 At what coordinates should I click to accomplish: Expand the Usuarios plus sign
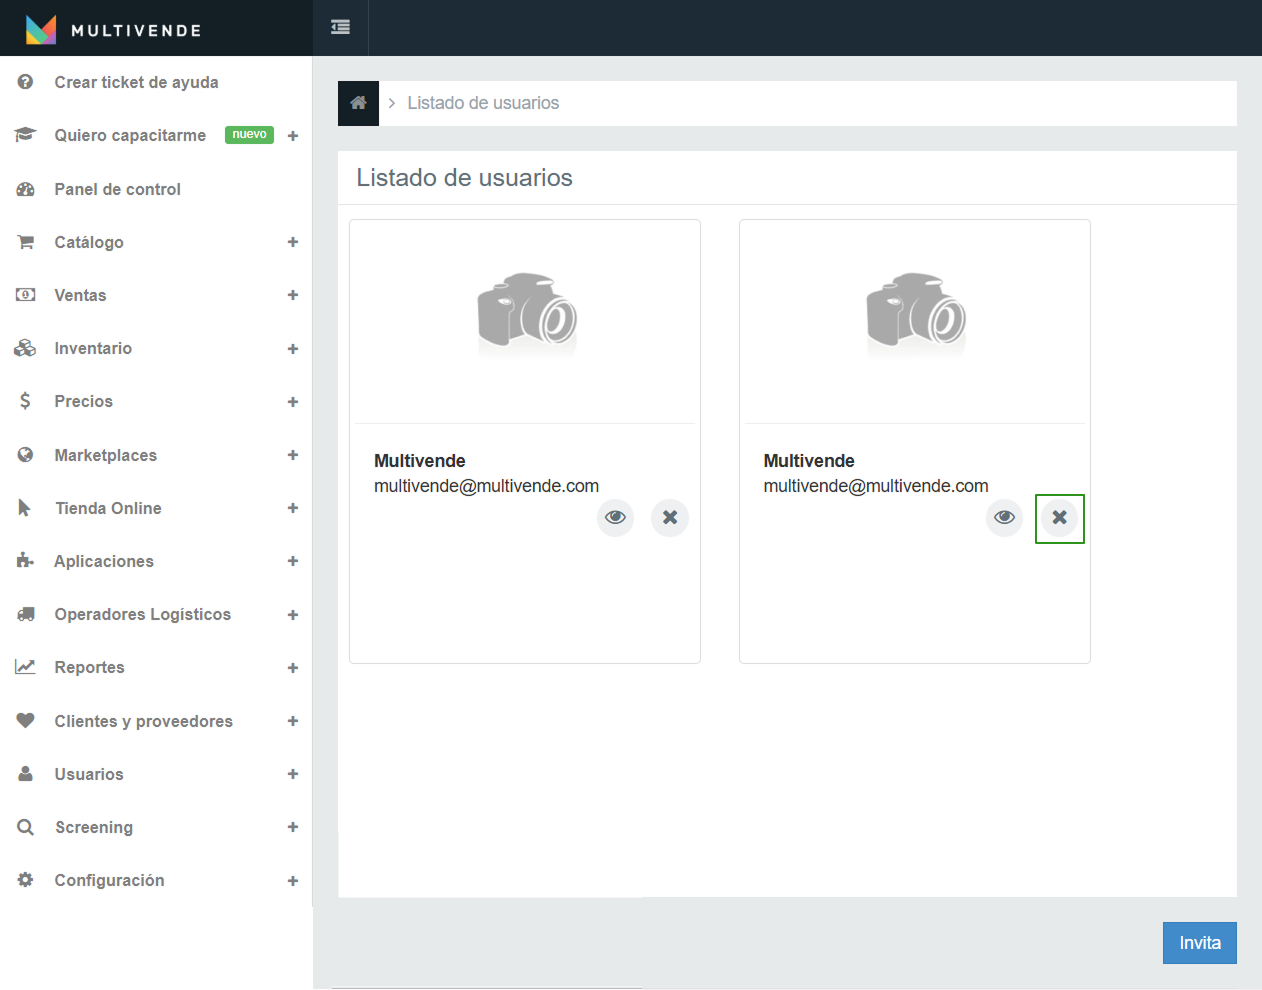point(293,774)
